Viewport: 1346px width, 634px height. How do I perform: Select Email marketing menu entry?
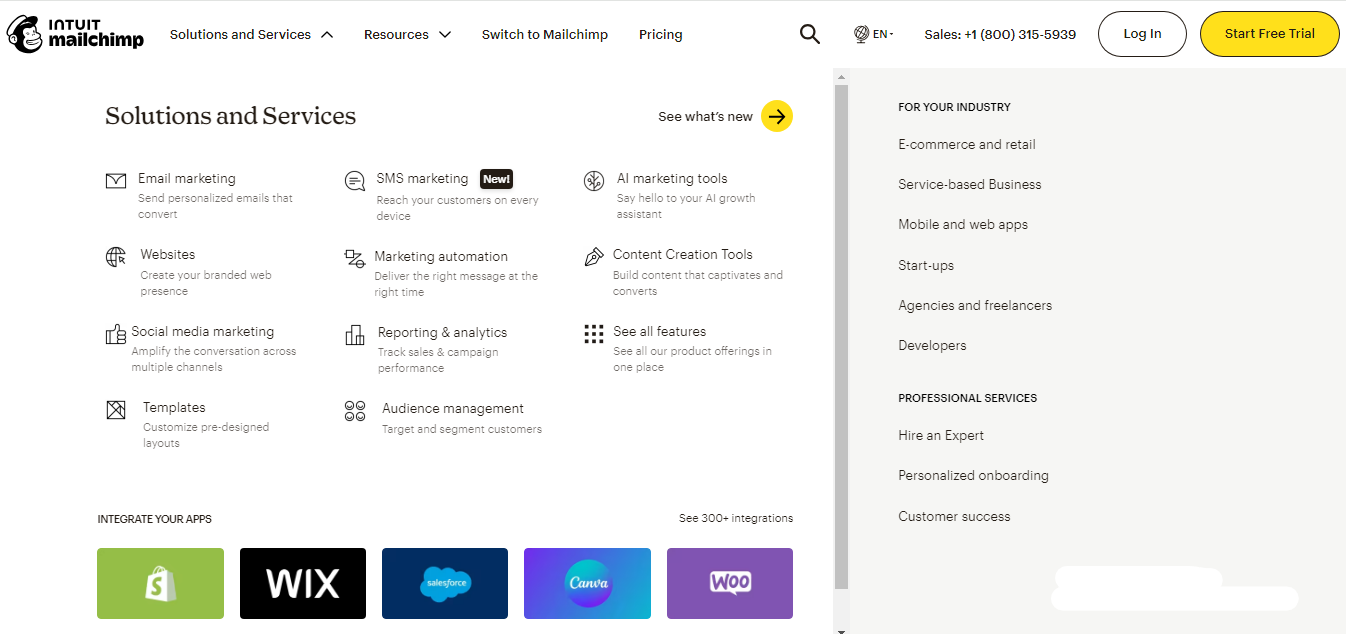click(x=187, y=178)
